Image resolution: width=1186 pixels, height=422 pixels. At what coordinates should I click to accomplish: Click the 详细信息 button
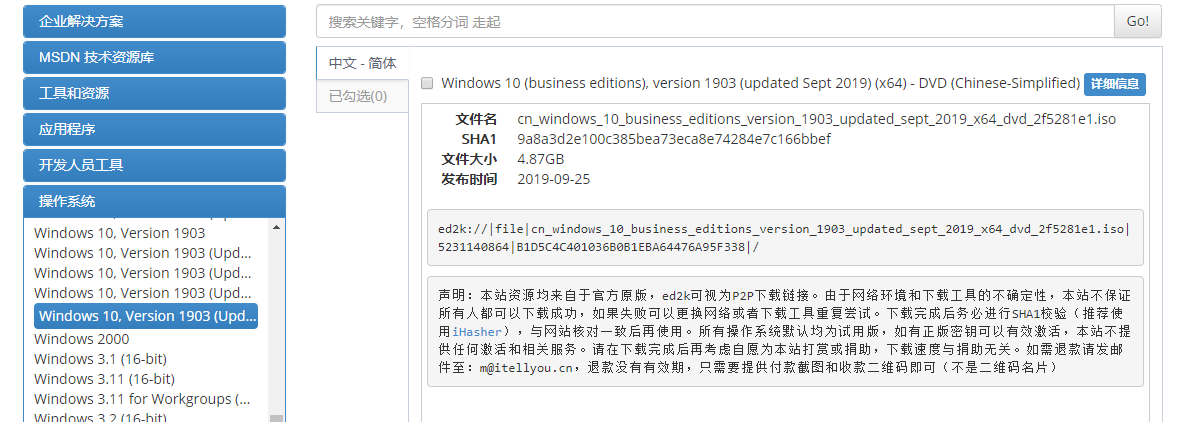[x=1114, y=84]
